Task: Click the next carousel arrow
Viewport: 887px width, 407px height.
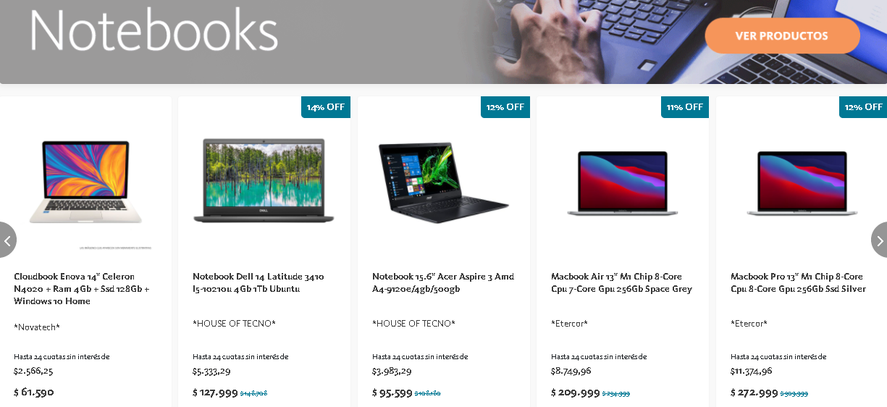Action: pos(879,240)
